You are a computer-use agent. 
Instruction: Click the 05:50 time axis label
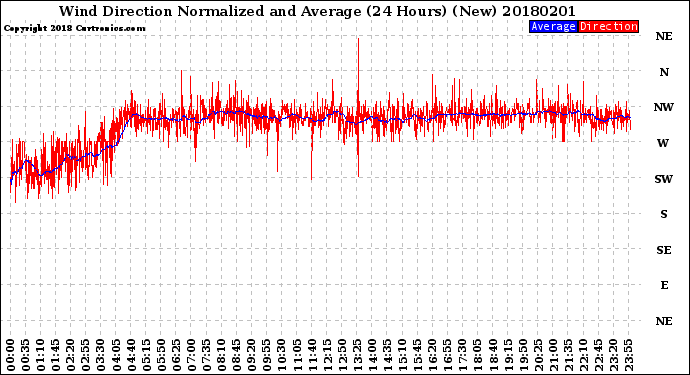161,355
